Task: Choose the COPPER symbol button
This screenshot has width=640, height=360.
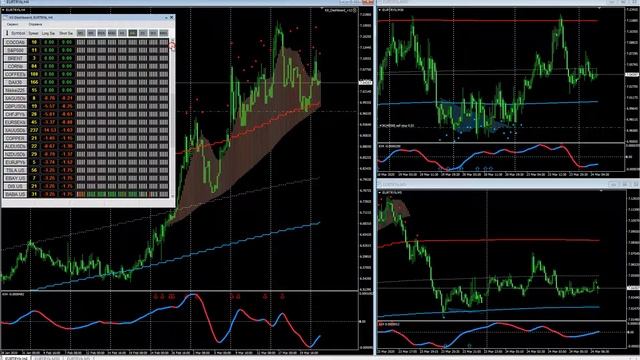Action: 16,138
